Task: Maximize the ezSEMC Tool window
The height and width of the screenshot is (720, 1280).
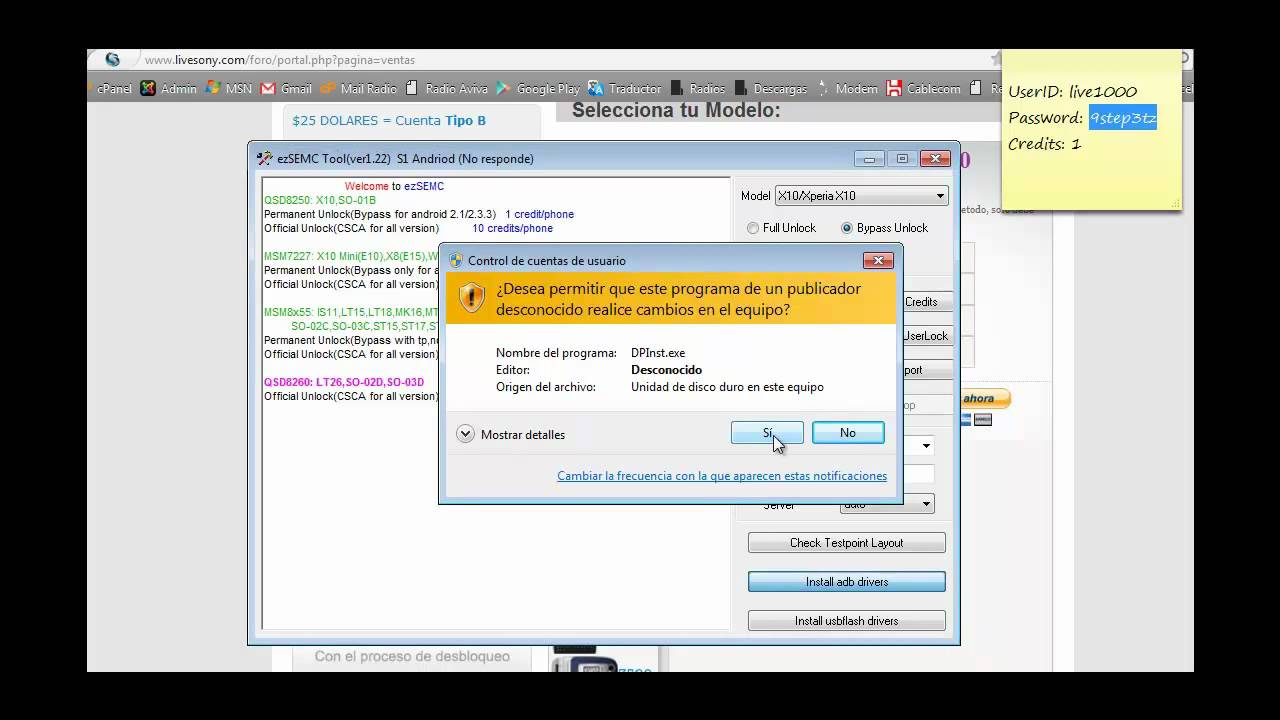Action: [x=902, y=158]
